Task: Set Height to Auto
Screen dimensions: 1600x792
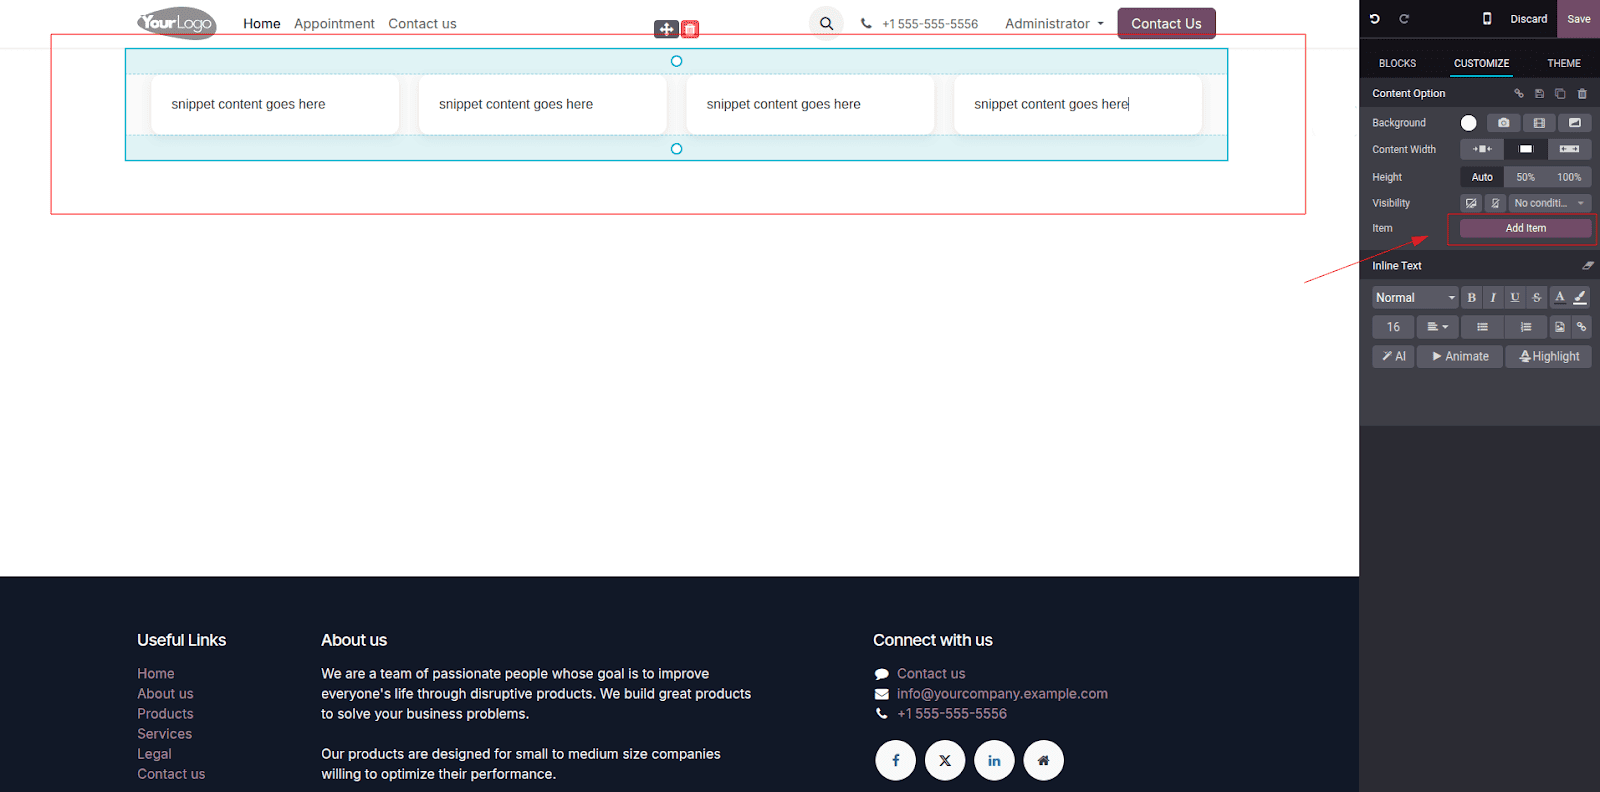Action: tap(1482, 177)
